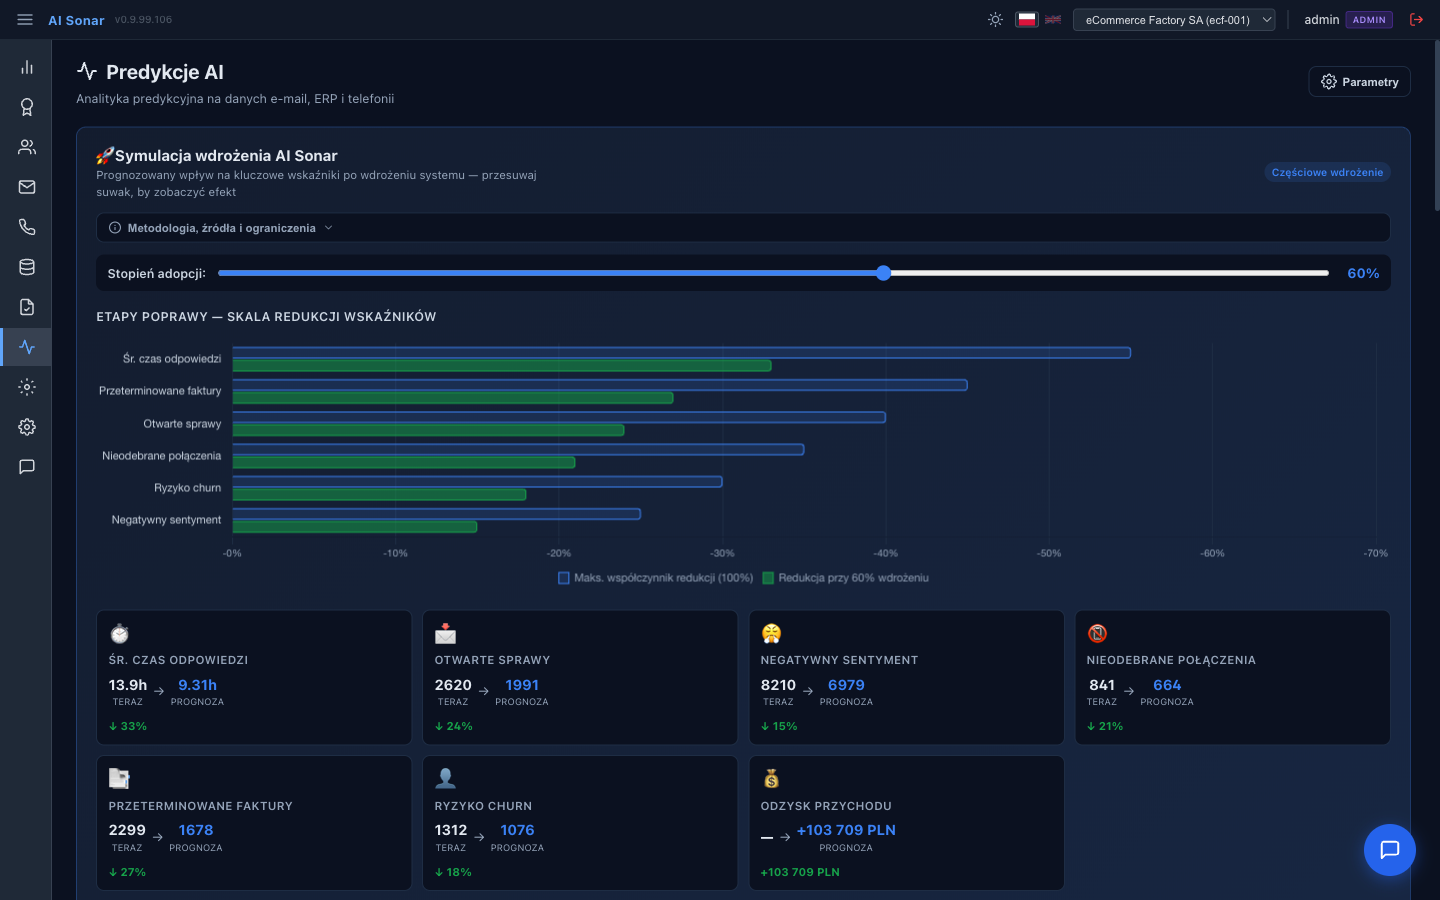The height and width of the screenshot is (900, 1440).
Task: Click the bar chart dashboard sidebar icon
Action: coord(27,67)
